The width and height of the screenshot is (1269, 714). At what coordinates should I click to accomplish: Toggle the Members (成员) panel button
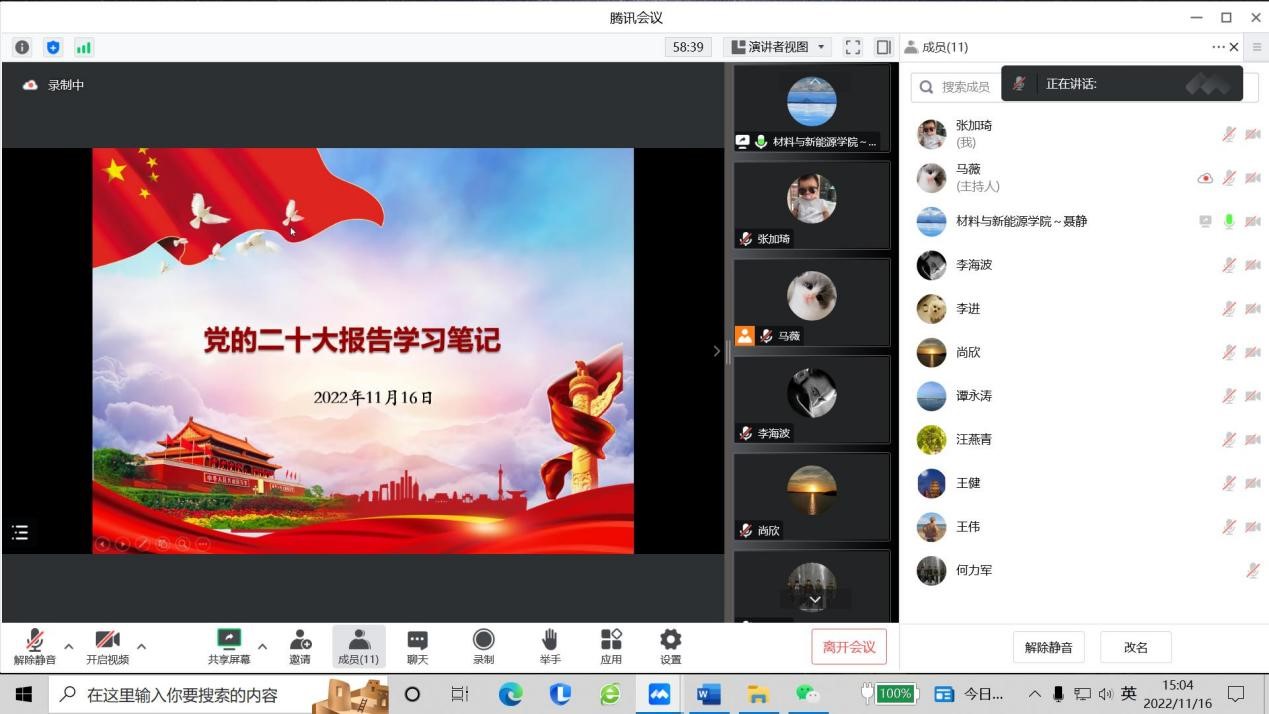tap(358, 646)
